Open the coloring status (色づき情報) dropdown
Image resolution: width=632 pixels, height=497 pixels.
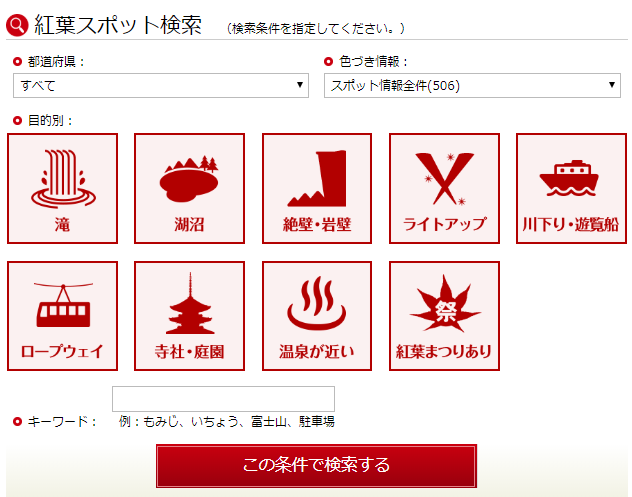[x=472, y=85]
